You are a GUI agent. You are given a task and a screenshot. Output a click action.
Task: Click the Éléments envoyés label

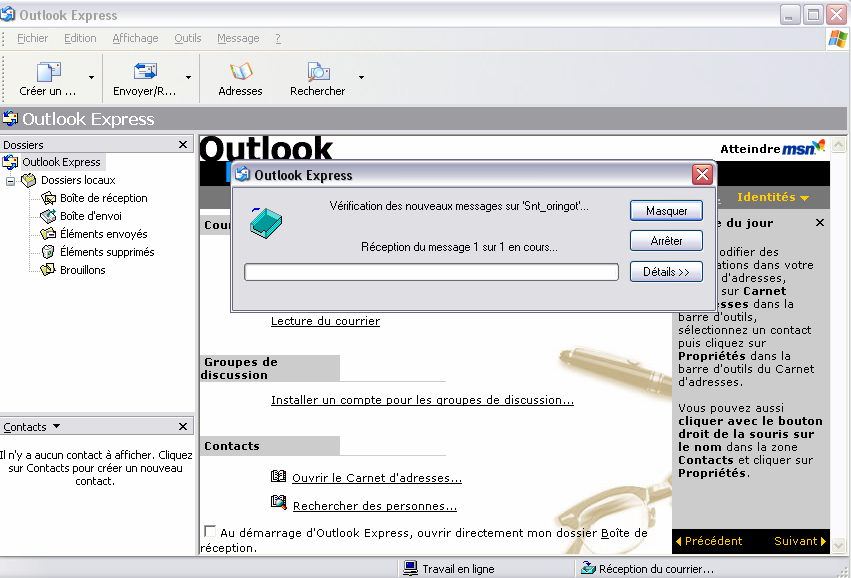(104, 234)
